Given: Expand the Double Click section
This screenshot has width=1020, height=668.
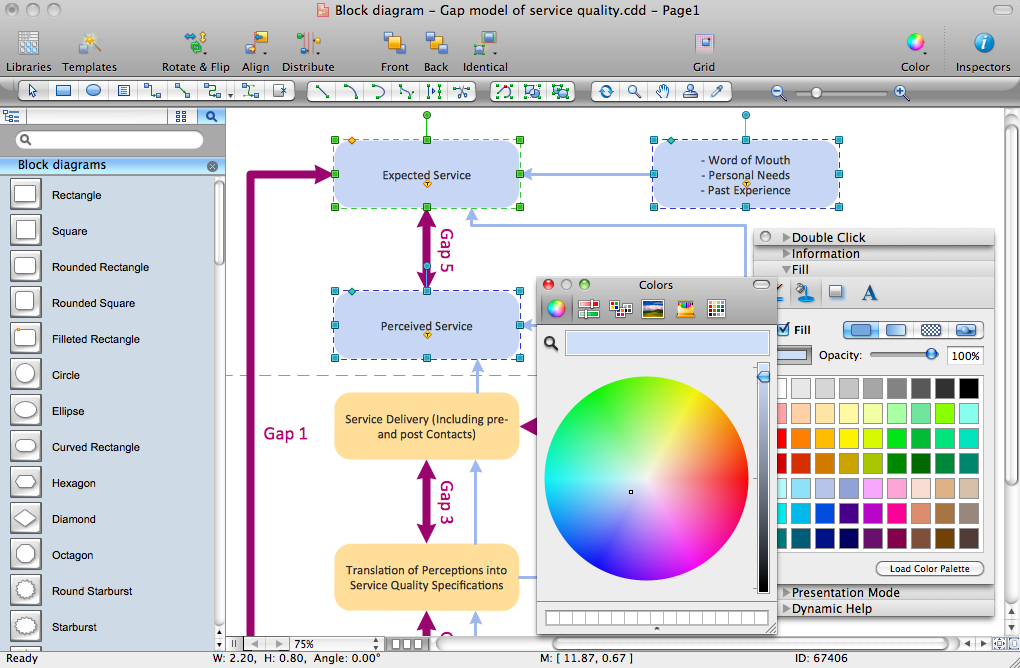Looking at the screenshot, I should (787, 237).
